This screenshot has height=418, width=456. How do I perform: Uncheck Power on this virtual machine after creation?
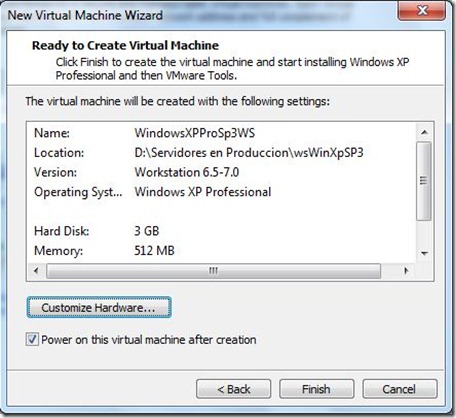(x=32, y=340)
